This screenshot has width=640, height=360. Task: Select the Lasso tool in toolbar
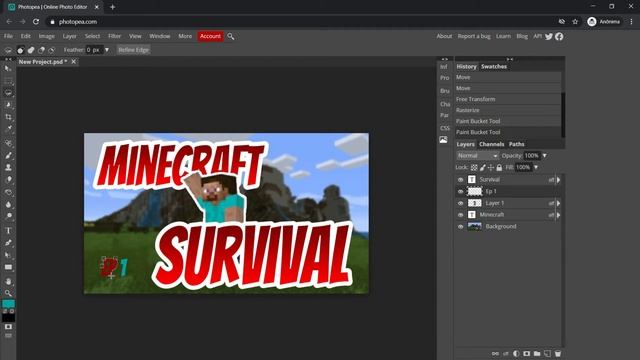click(8, 93)
